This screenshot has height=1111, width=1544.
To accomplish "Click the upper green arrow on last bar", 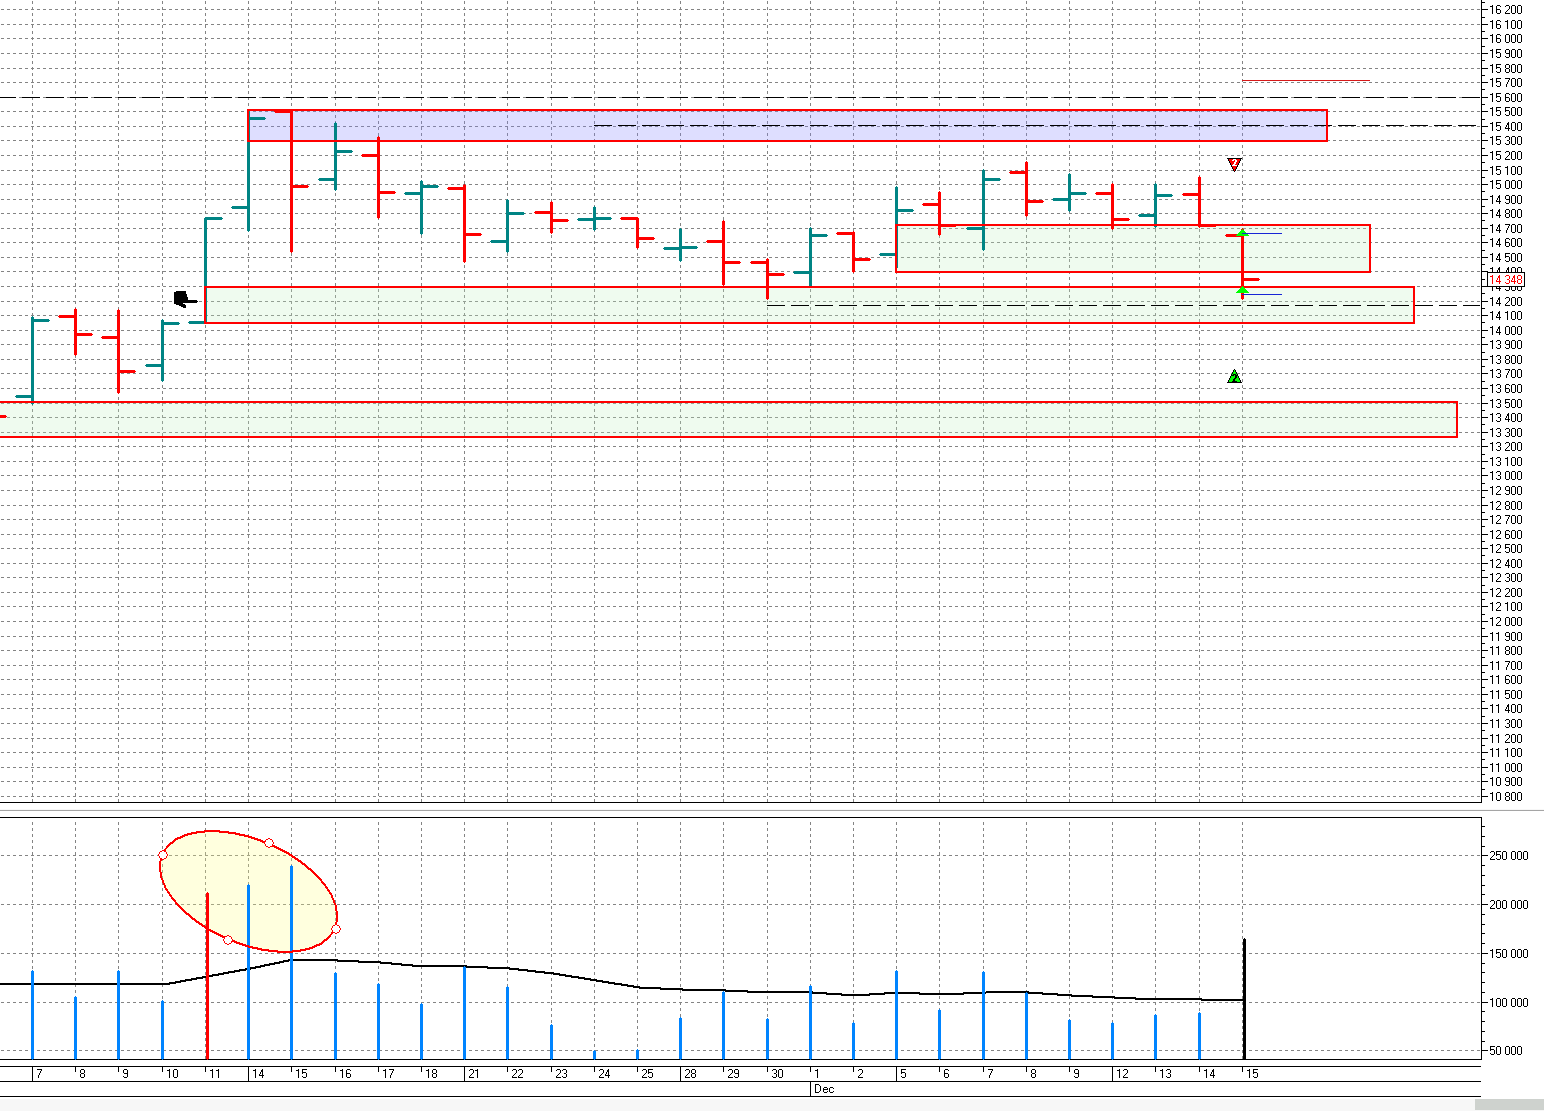I will (1242, 233).
